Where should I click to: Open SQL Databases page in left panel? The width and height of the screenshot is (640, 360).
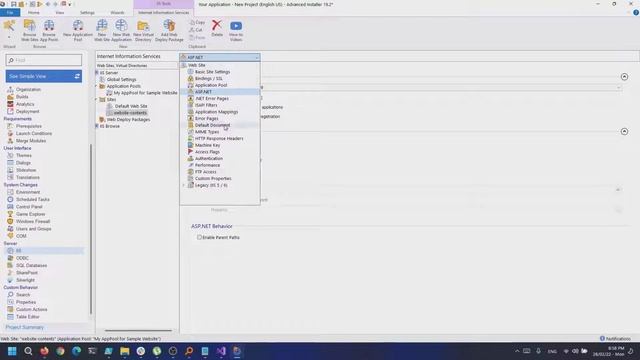click(31, 265)
